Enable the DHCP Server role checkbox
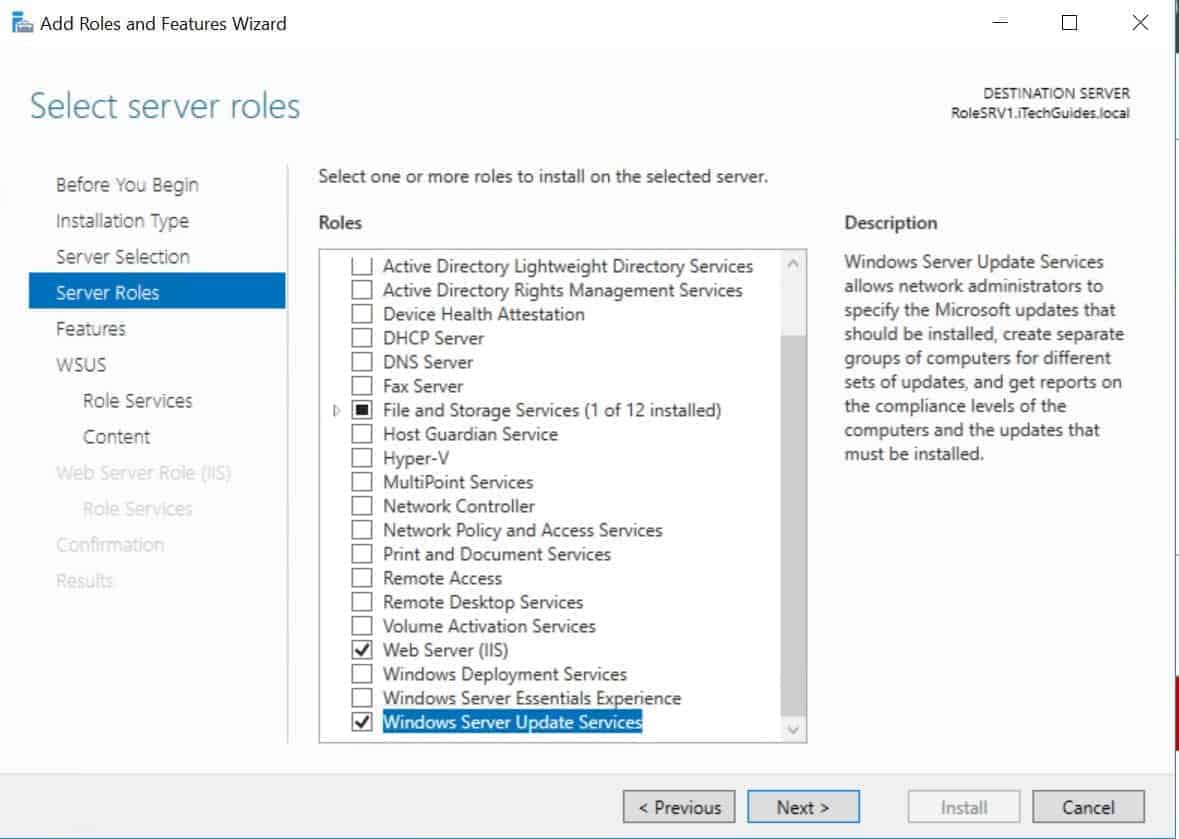Image resolution: width=1179 pixels, height=839 pixels. click(362, 337)
